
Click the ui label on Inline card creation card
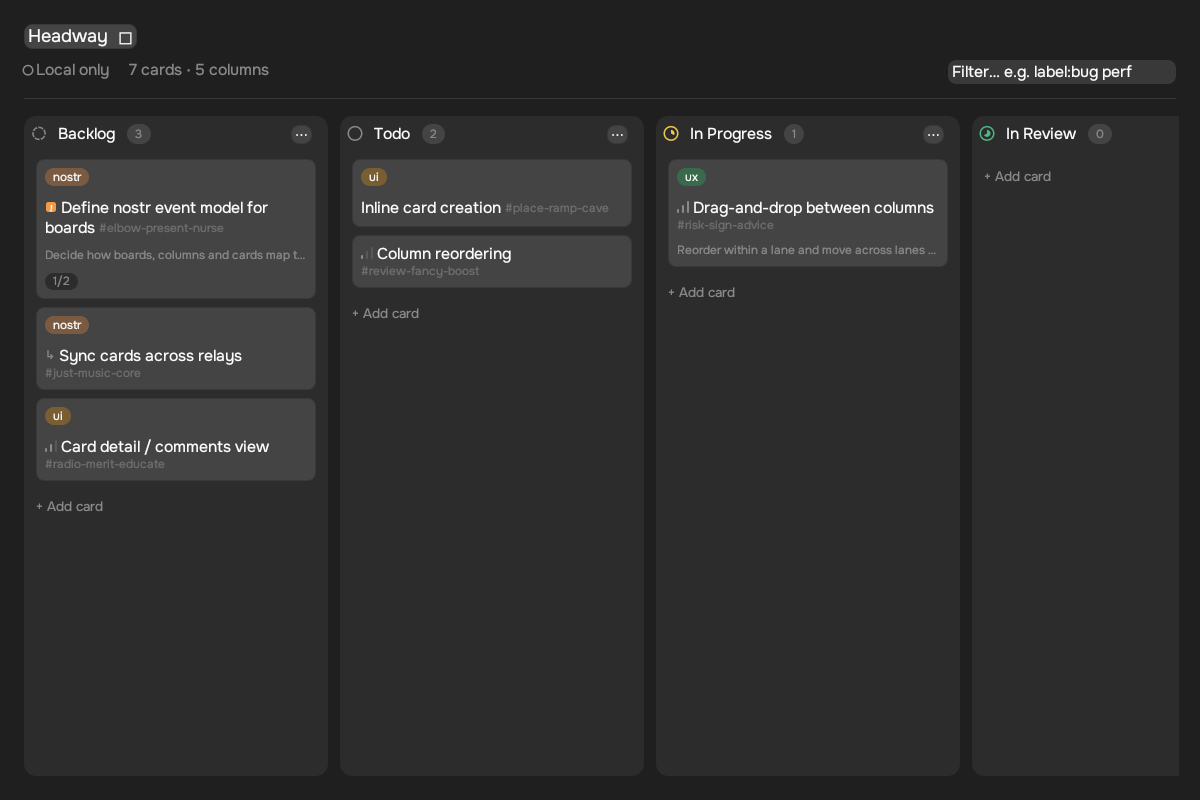pos(374,177)
